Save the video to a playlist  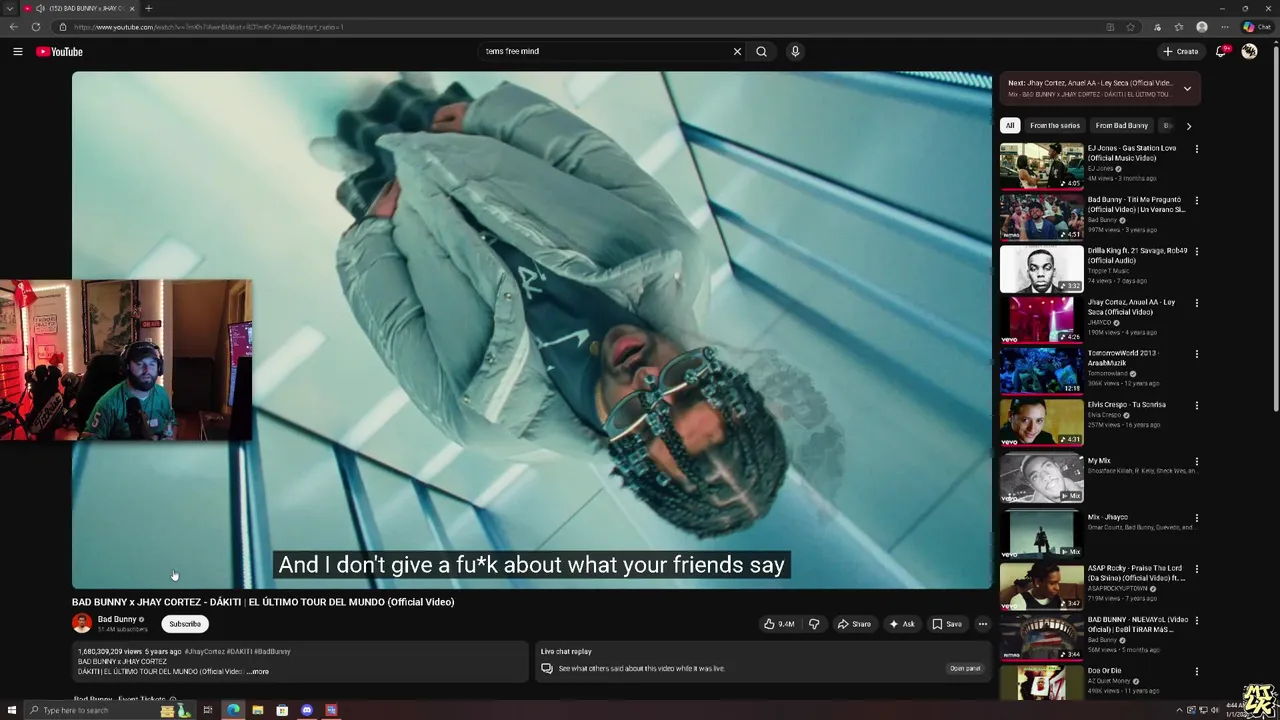947,624
